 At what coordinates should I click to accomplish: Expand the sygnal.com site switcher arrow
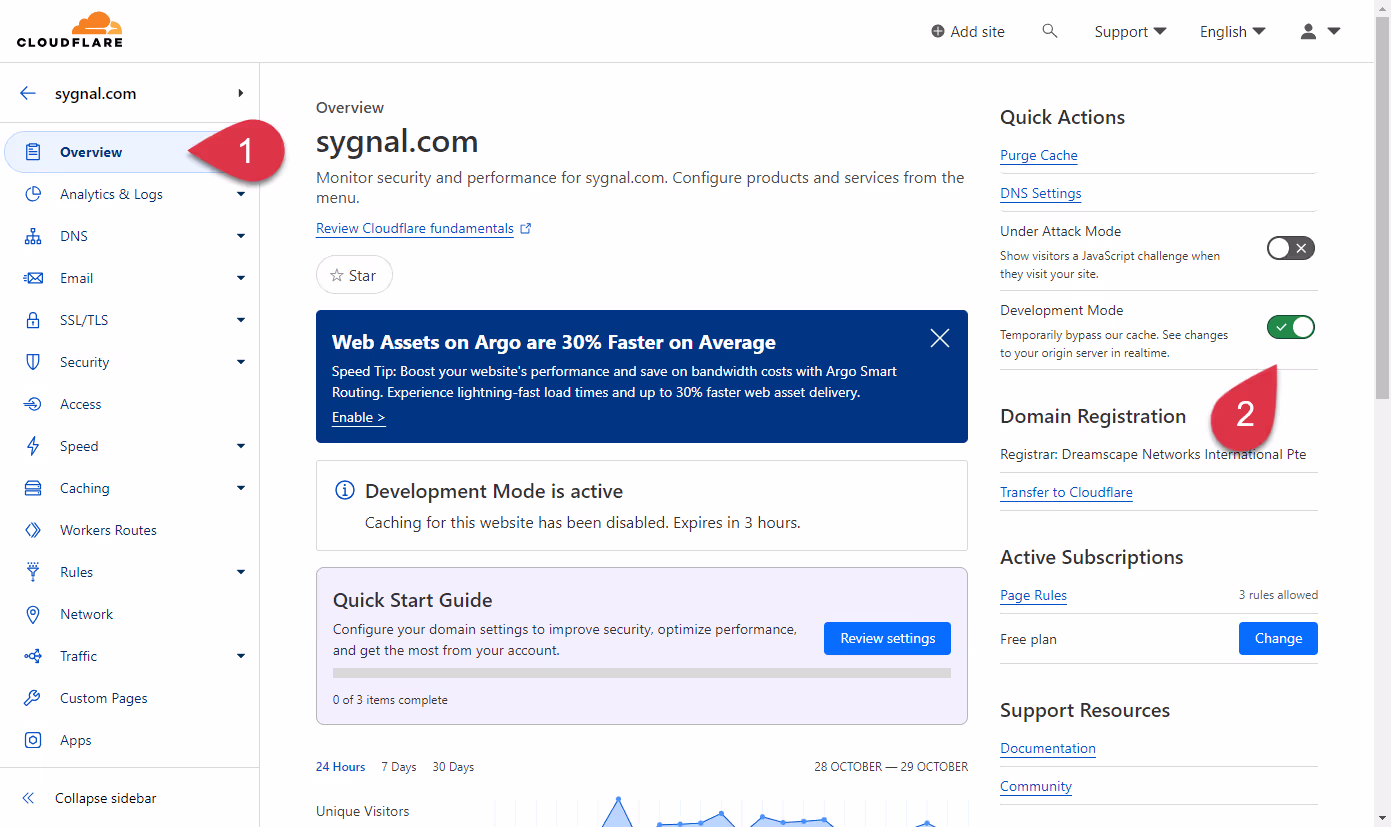point(240,93)
